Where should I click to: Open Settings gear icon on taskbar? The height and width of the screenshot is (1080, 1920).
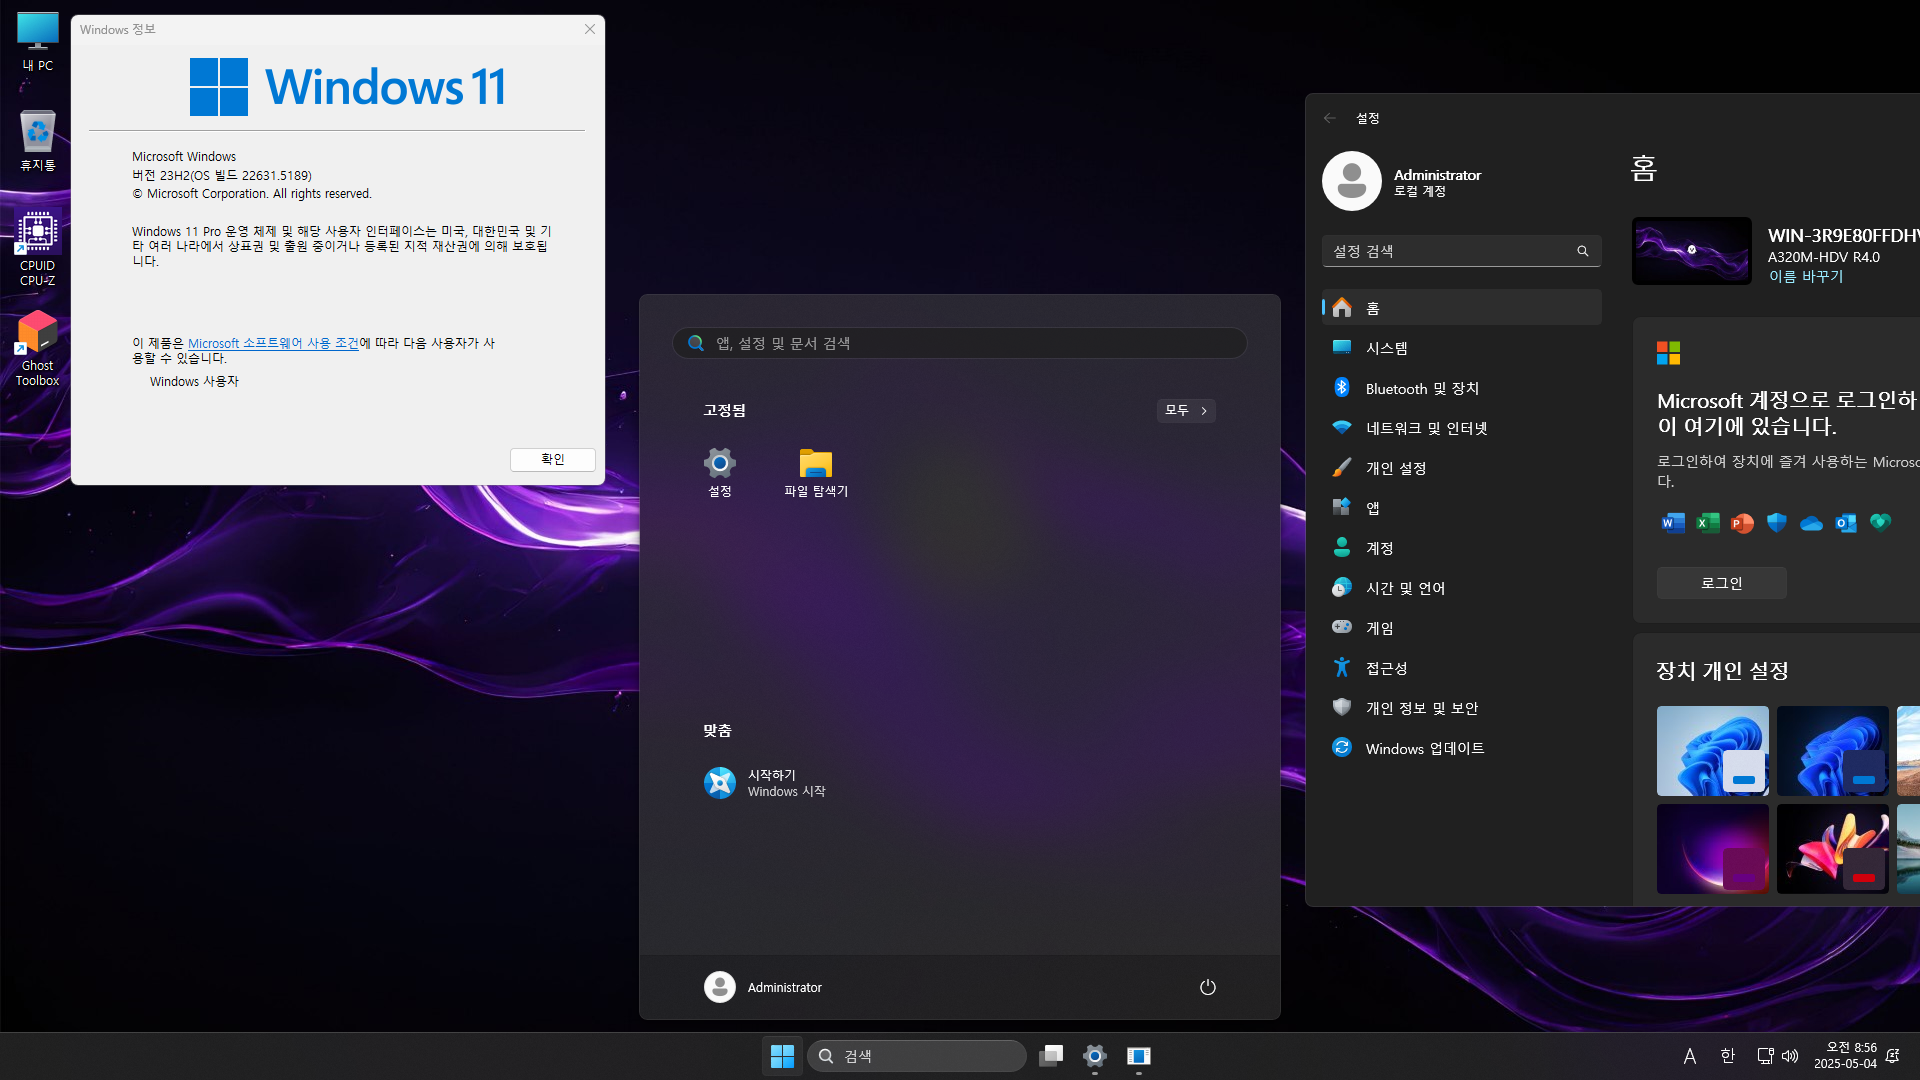pos(1095,1056)
